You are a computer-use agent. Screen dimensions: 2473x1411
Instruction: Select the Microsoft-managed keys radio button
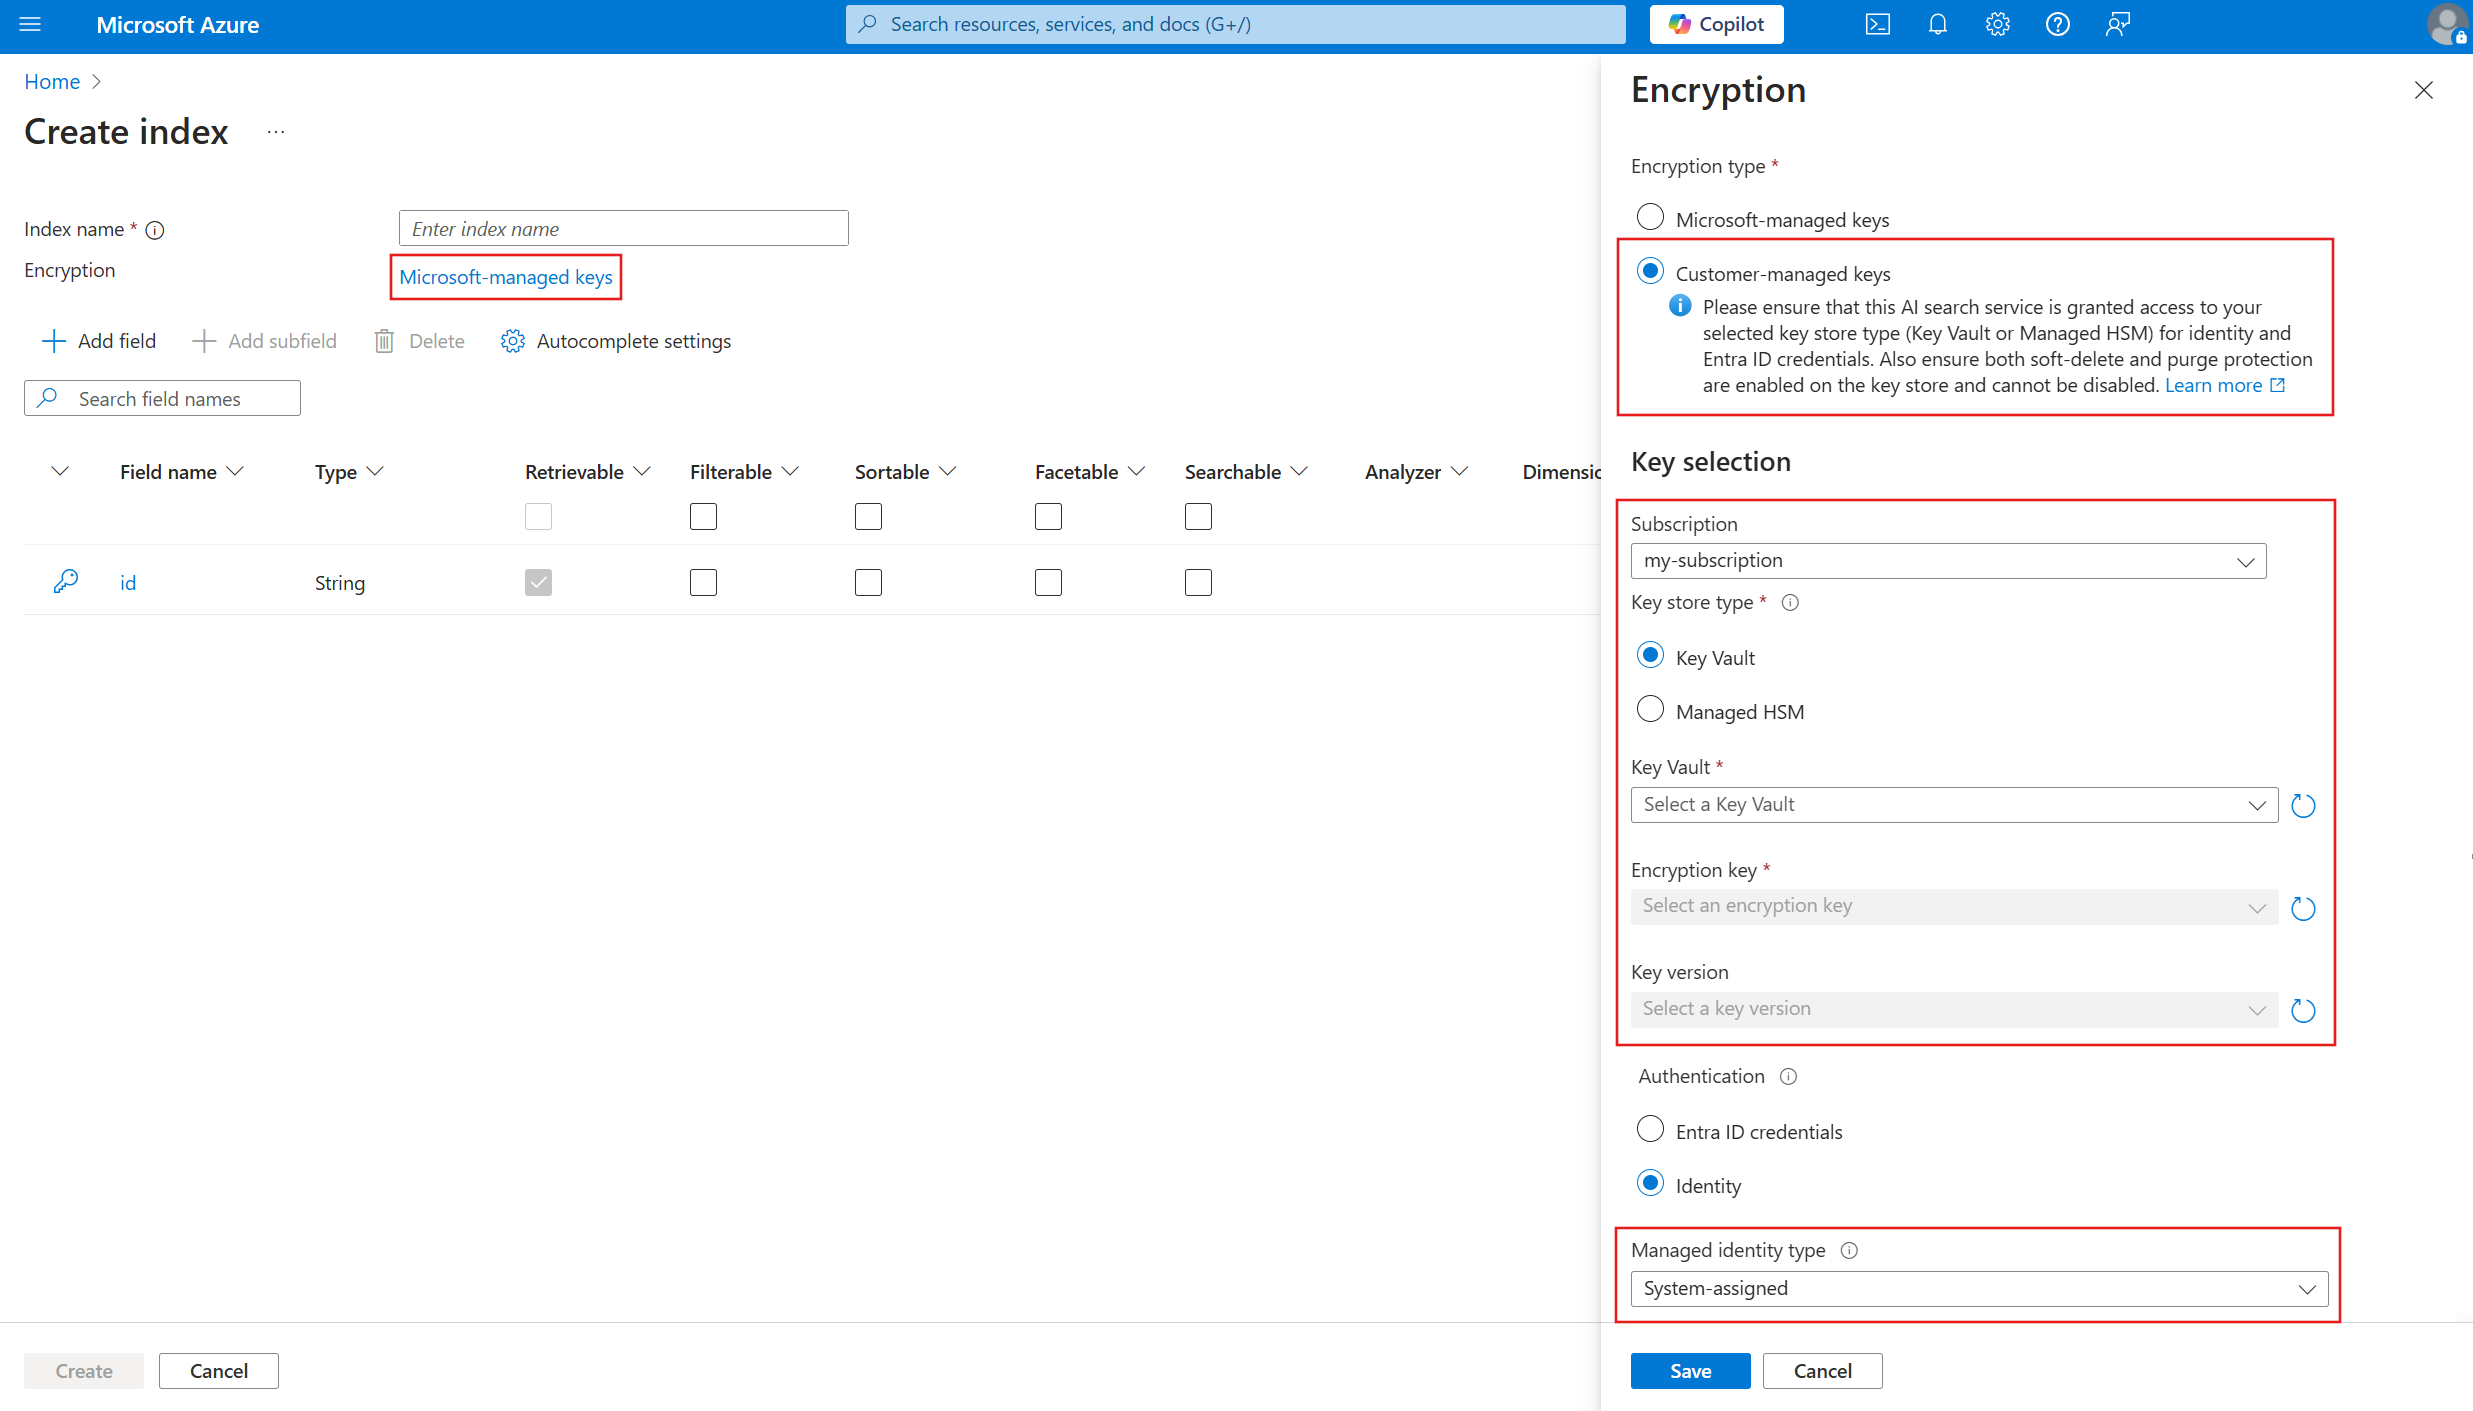pyautogui.click(x=1650, y=216)
